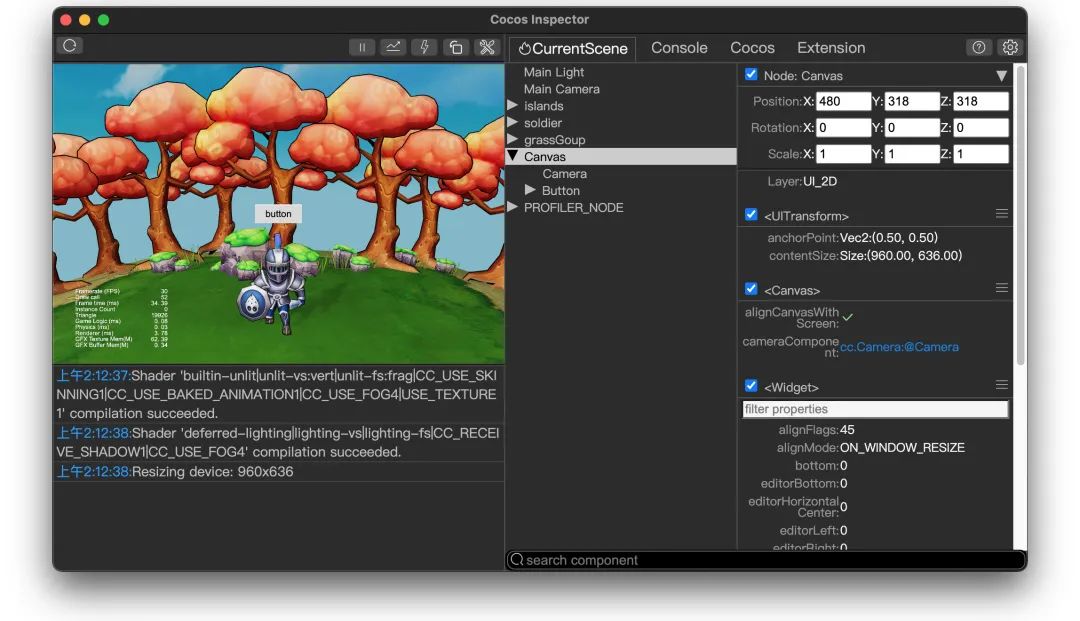Toggle the Node: Canvas active checkbox
This screenshot has width=1080, height=621.
click(x=751, y=74)
